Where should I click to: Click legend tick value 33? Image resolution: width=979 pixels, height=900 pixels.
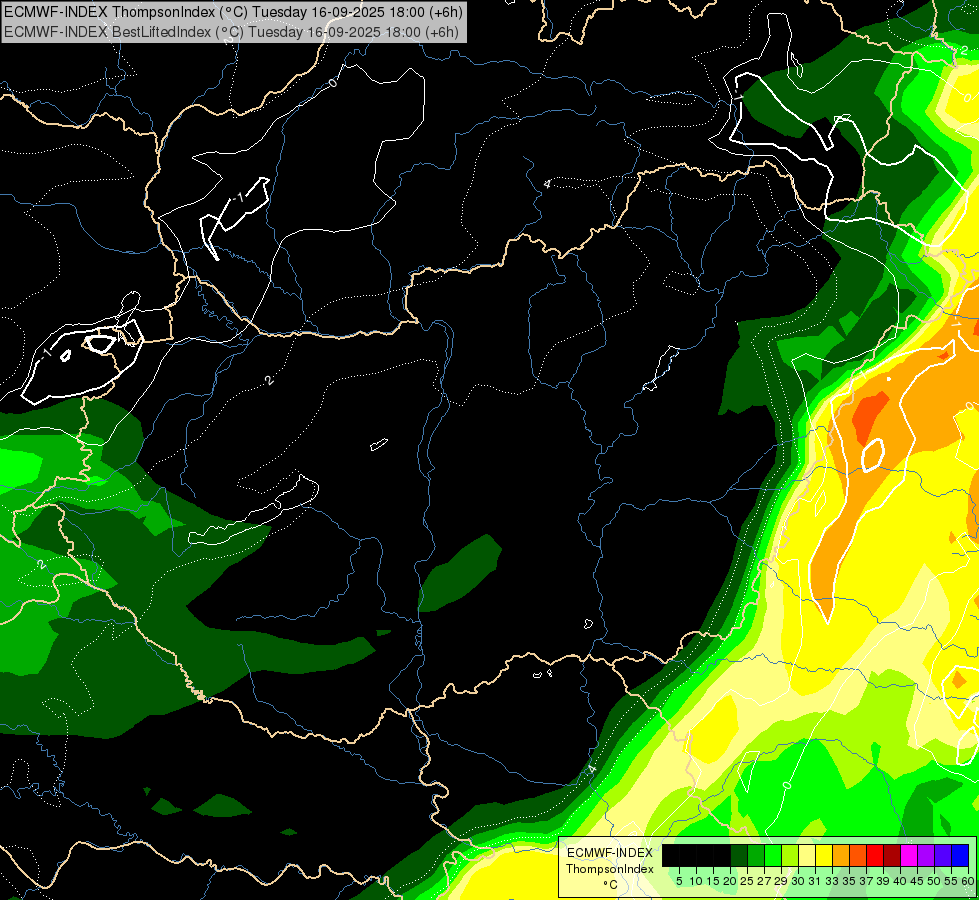[x=833, y=881]
